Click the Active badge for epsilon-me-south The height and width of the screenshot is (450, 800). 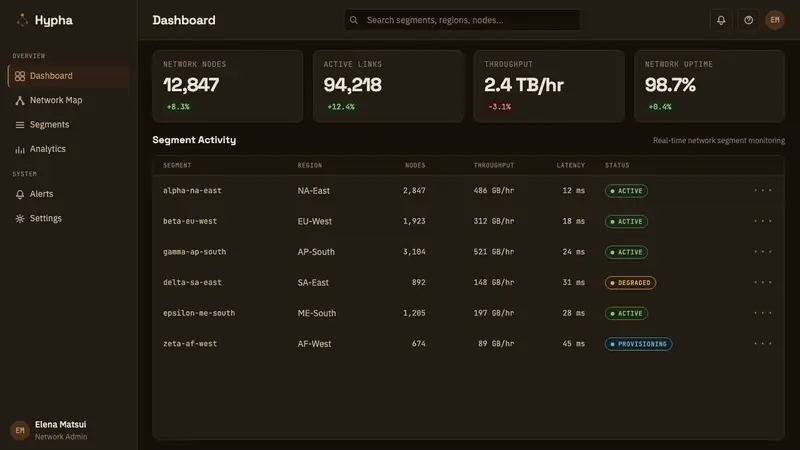pyautogui.click(x=627, y=313)
